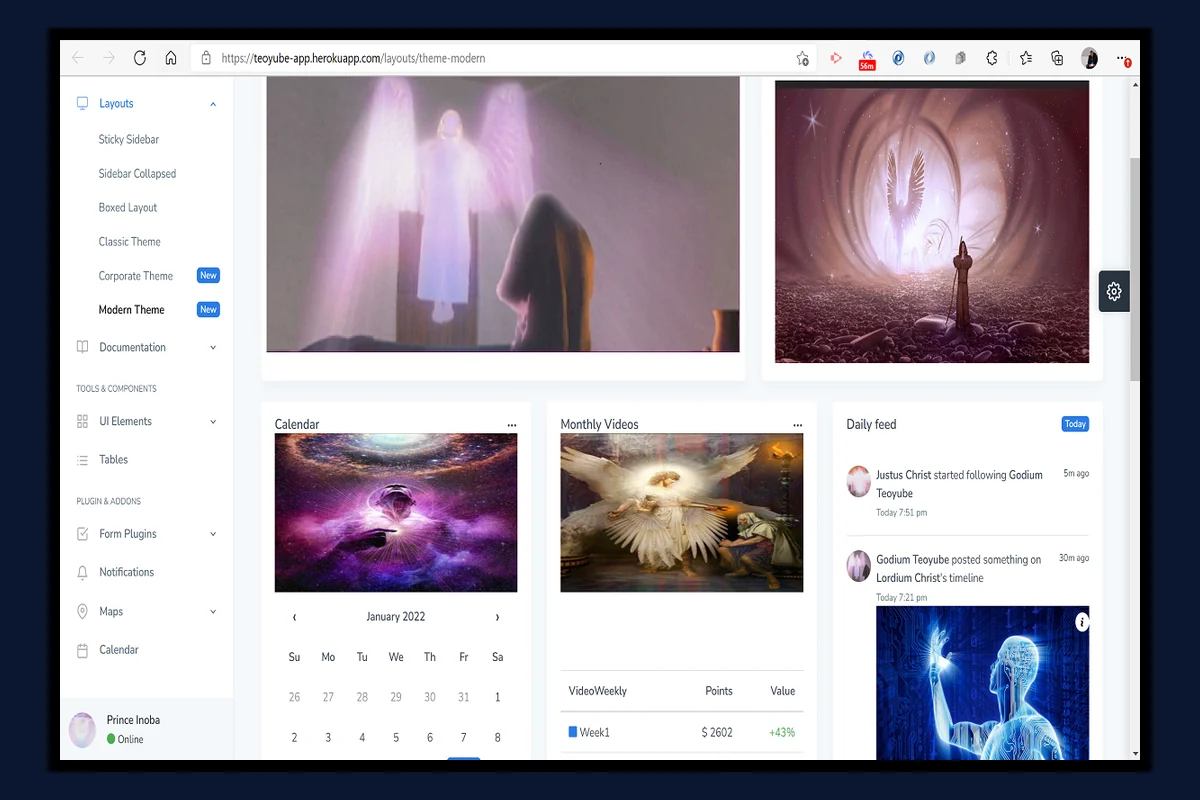Click the blue digital human feed image
1200x800 pixels.
click(983, 682)
